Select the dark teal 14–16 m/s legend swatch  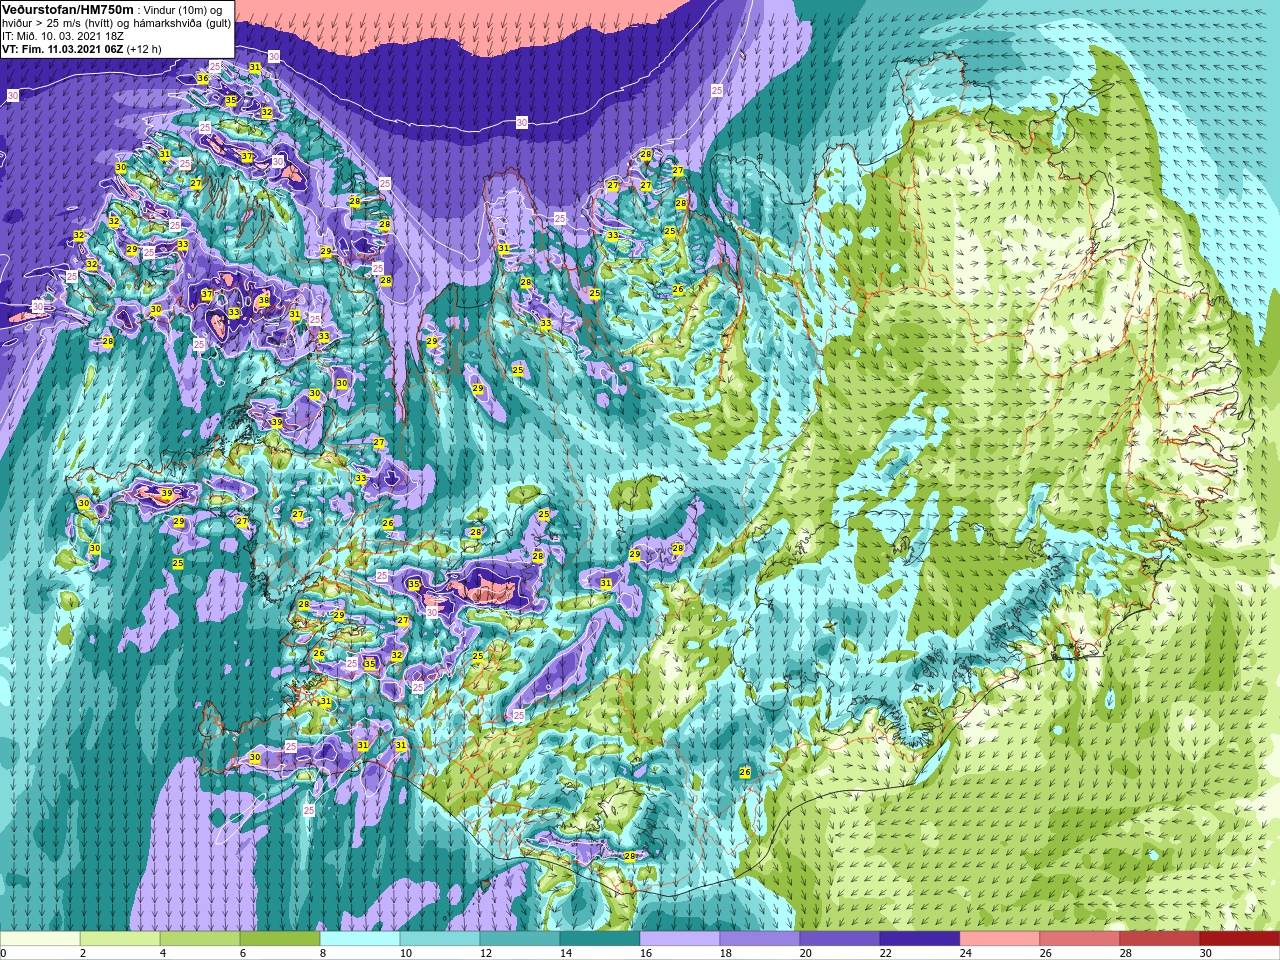coord(600,939)
